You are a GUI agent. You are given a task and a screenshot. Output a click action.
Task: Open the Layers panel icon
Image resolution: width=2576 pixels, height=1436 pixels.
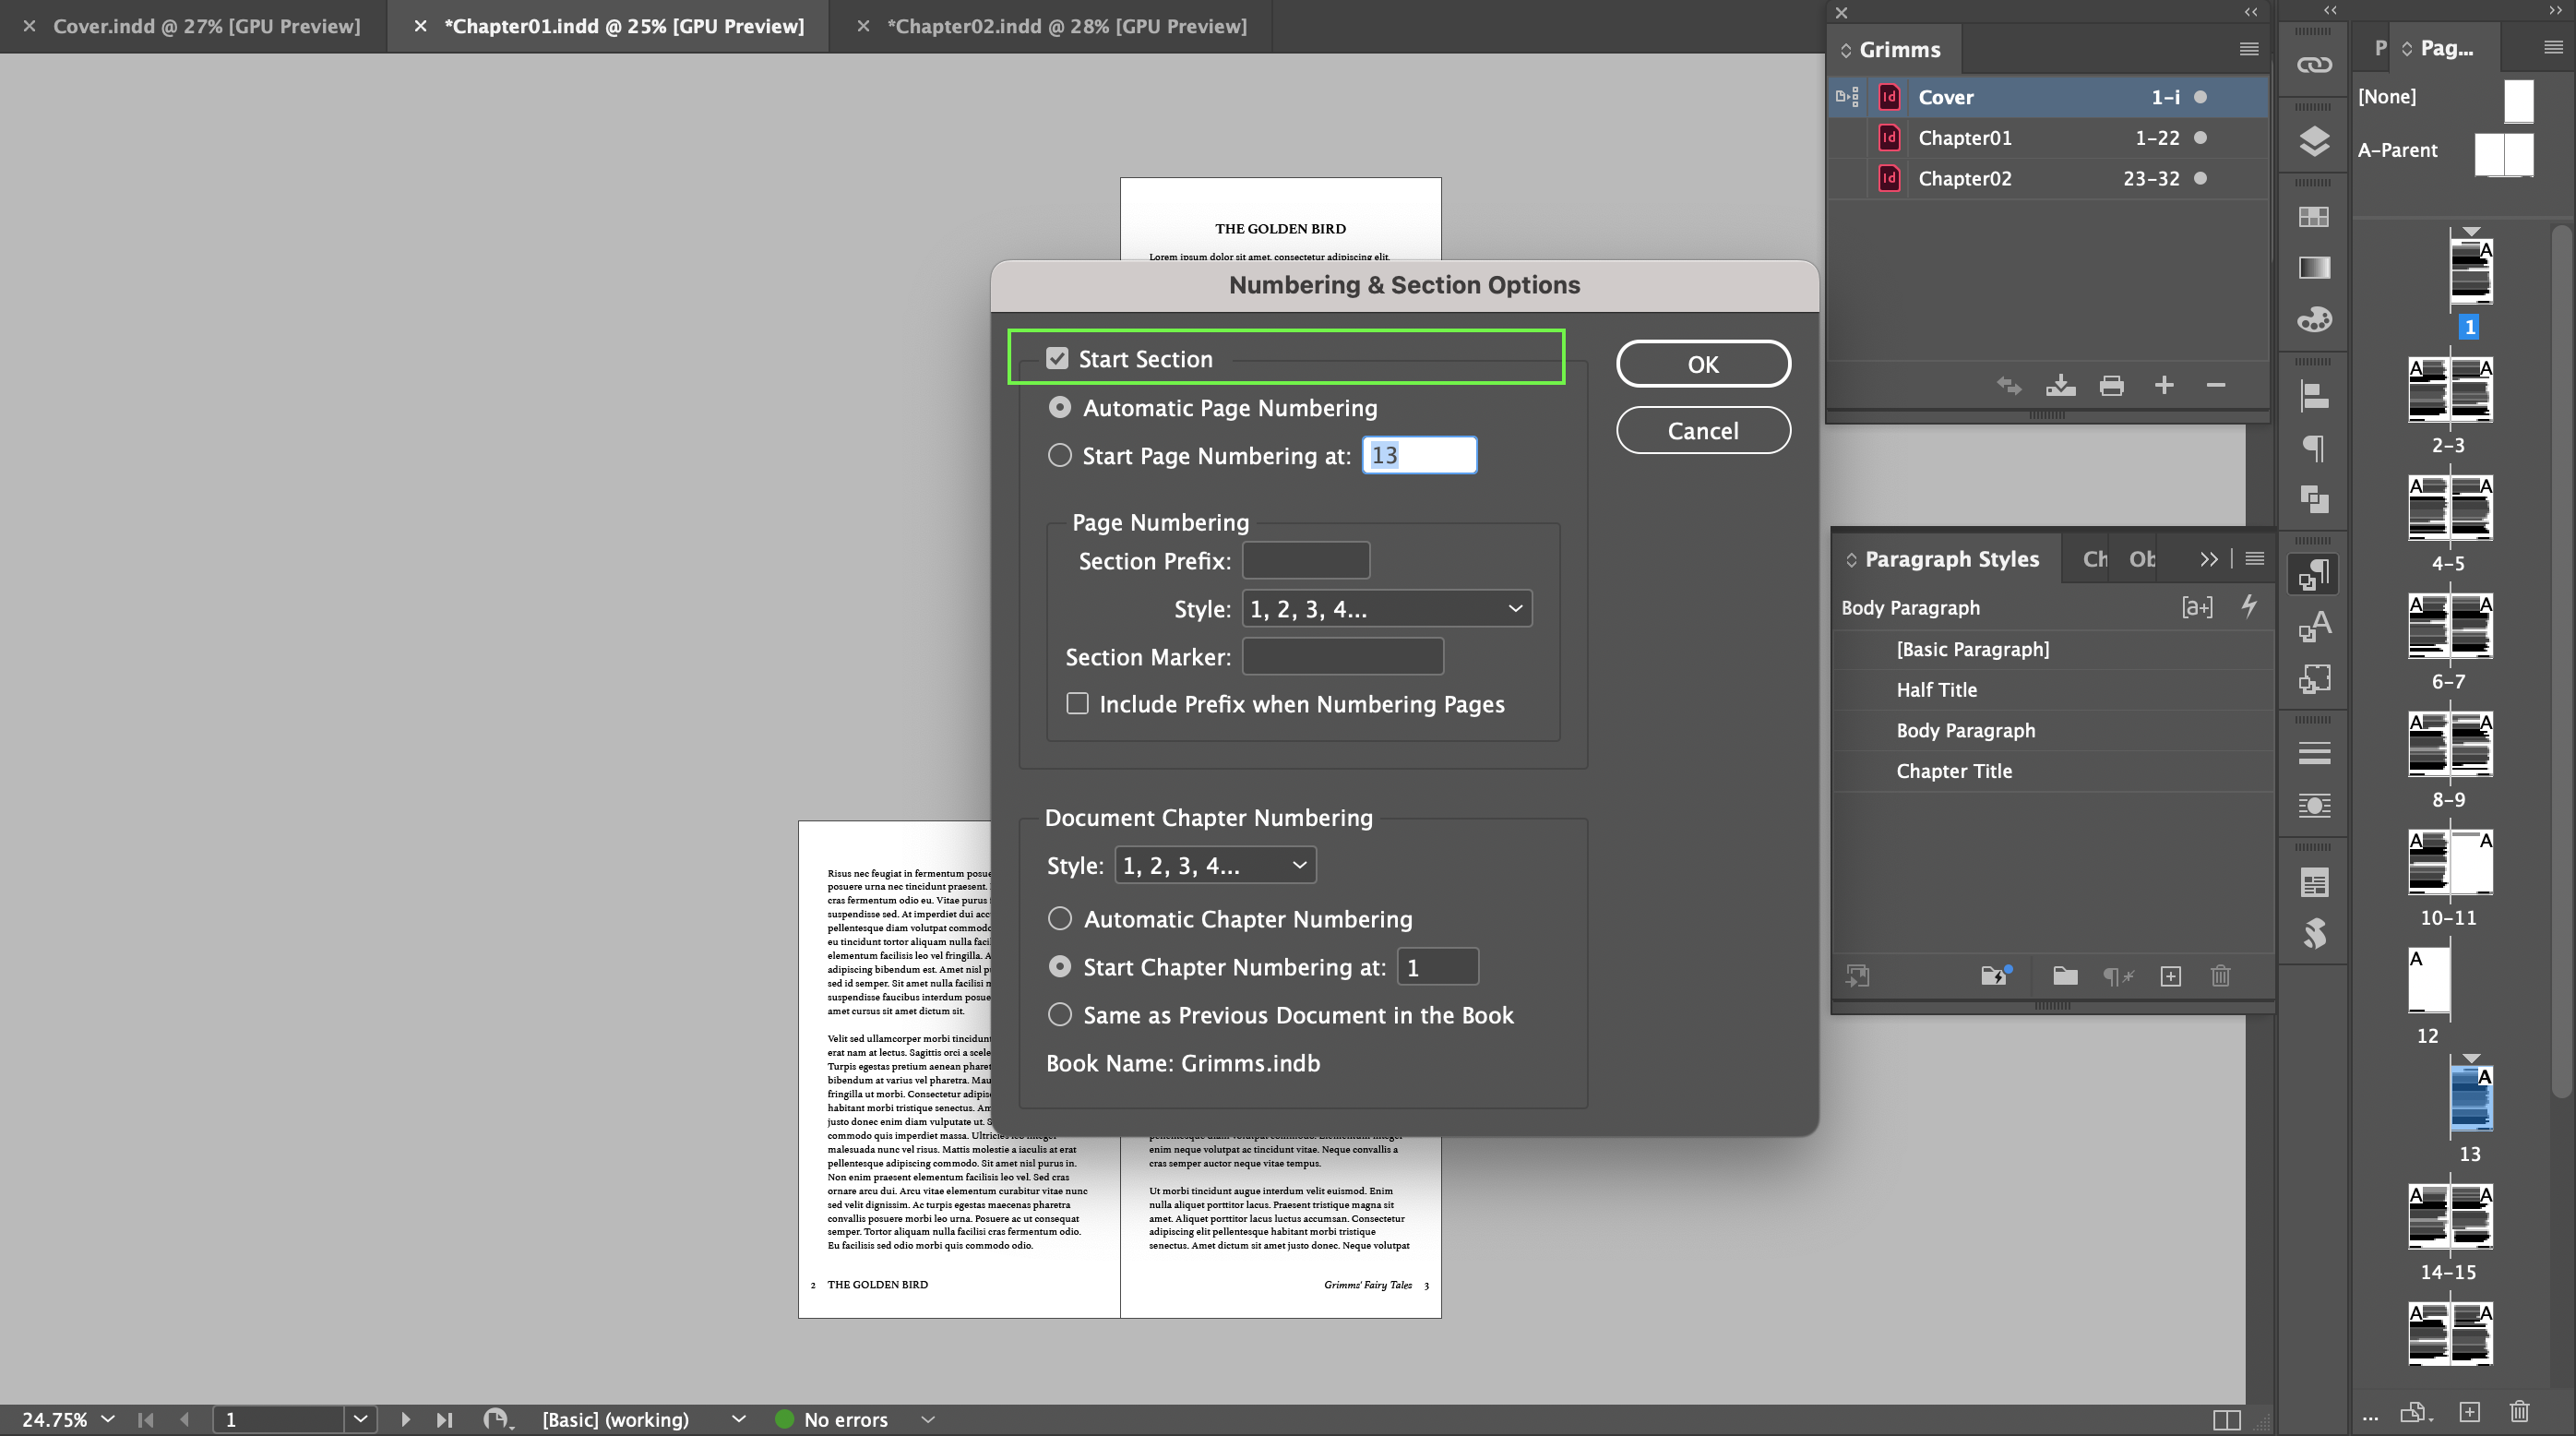2313,142
